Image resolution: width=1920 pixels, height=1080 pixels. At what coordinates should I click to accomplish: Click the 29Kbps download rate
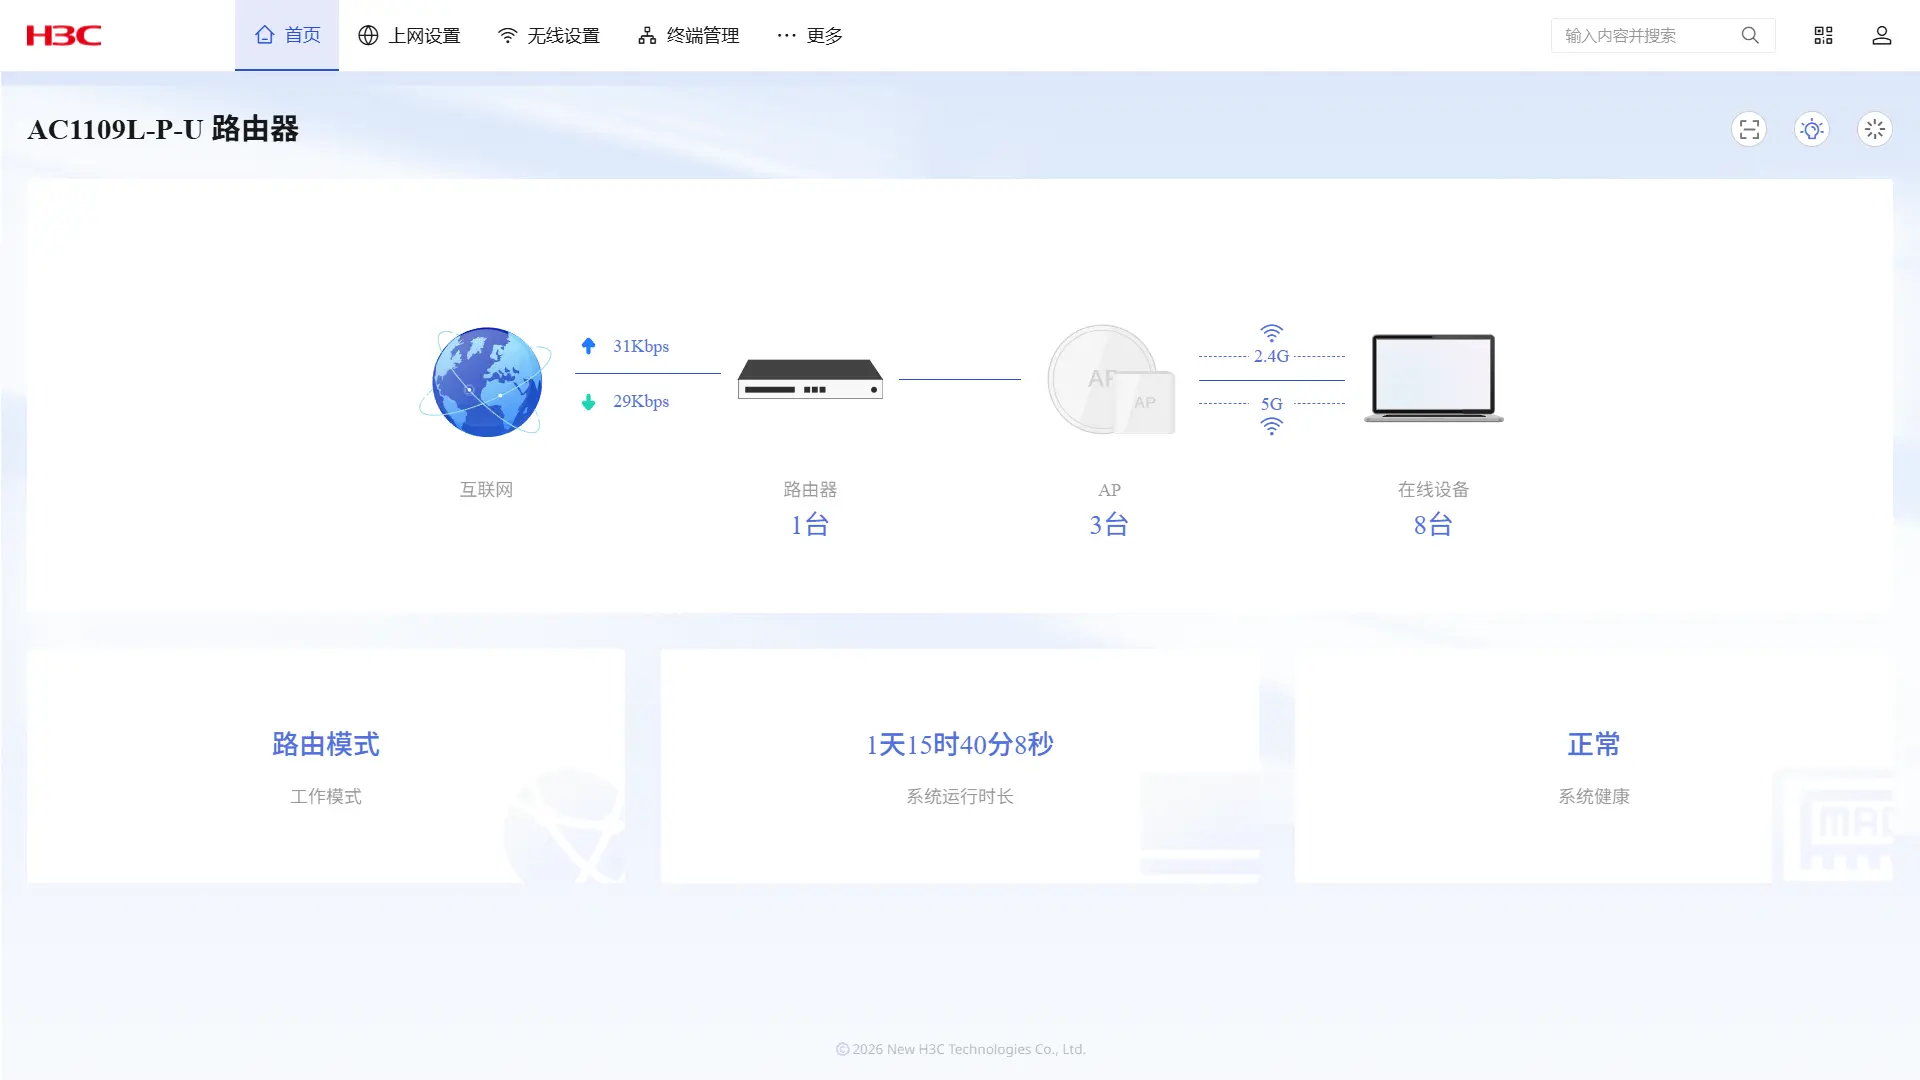coord(641,401)
